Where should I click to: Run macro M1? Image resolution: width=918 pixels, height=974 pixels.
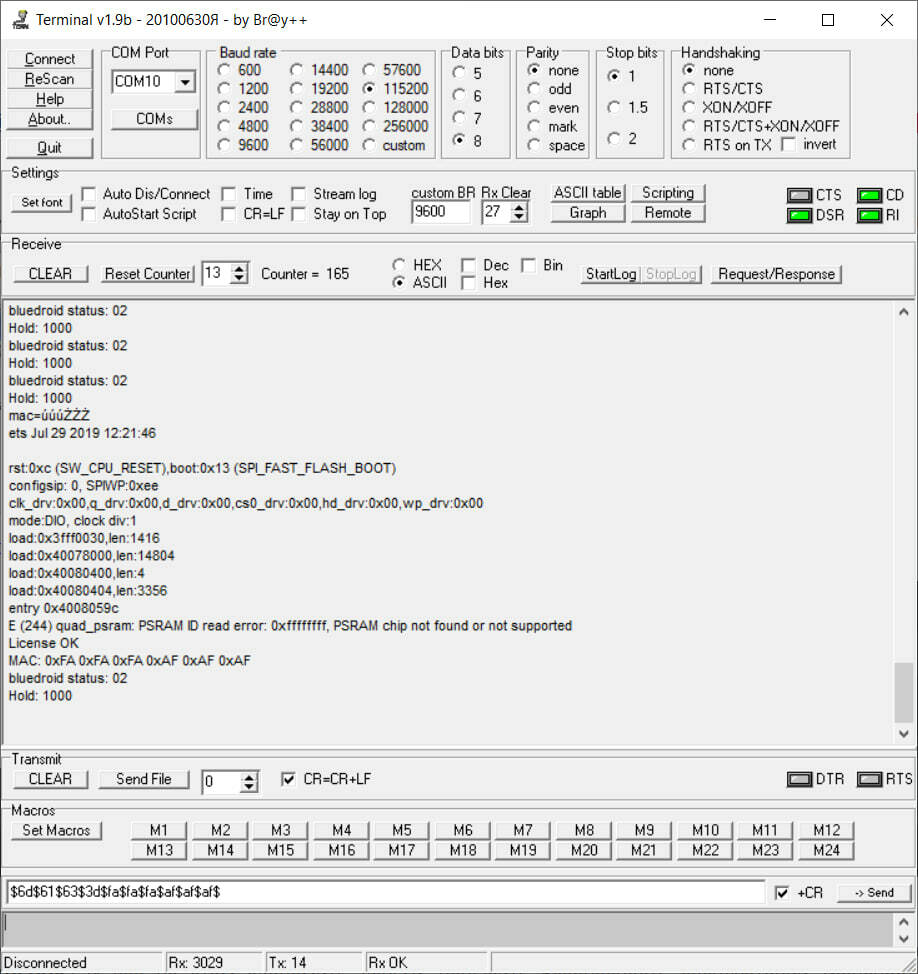[159, 831]
